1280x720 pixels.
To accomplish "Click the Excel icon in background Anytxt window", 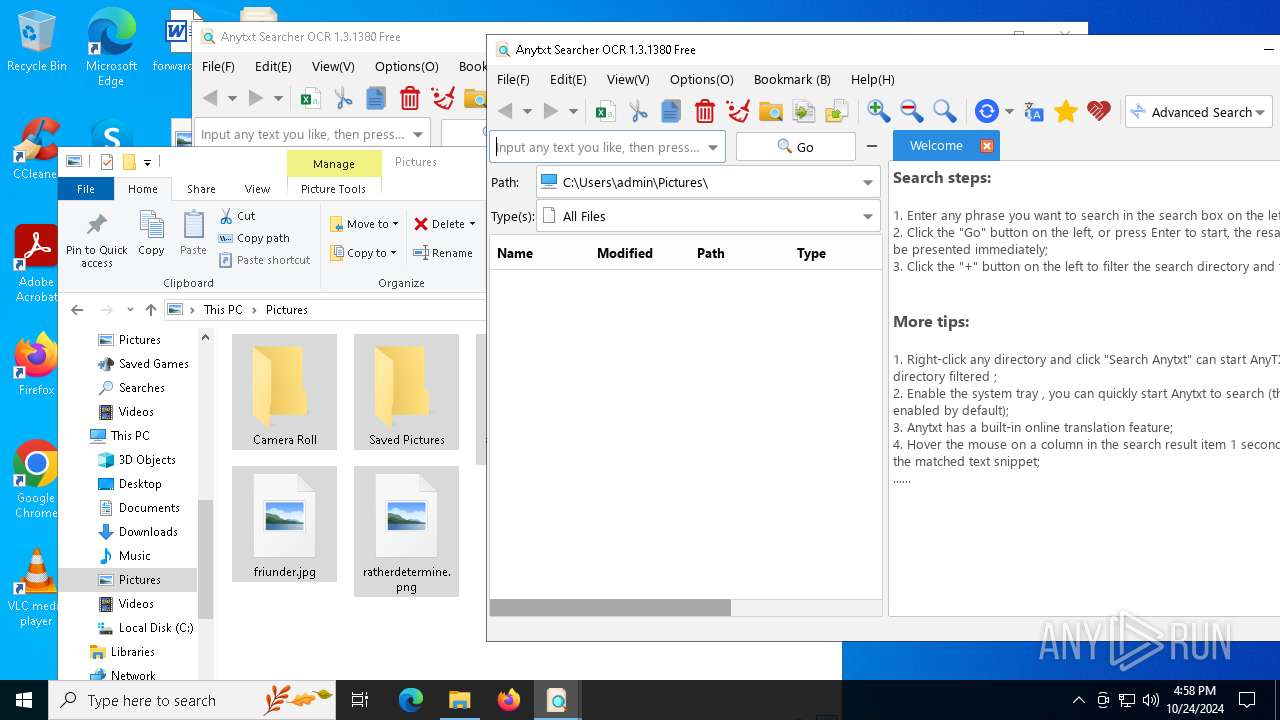I will click(x=310, y=98).
